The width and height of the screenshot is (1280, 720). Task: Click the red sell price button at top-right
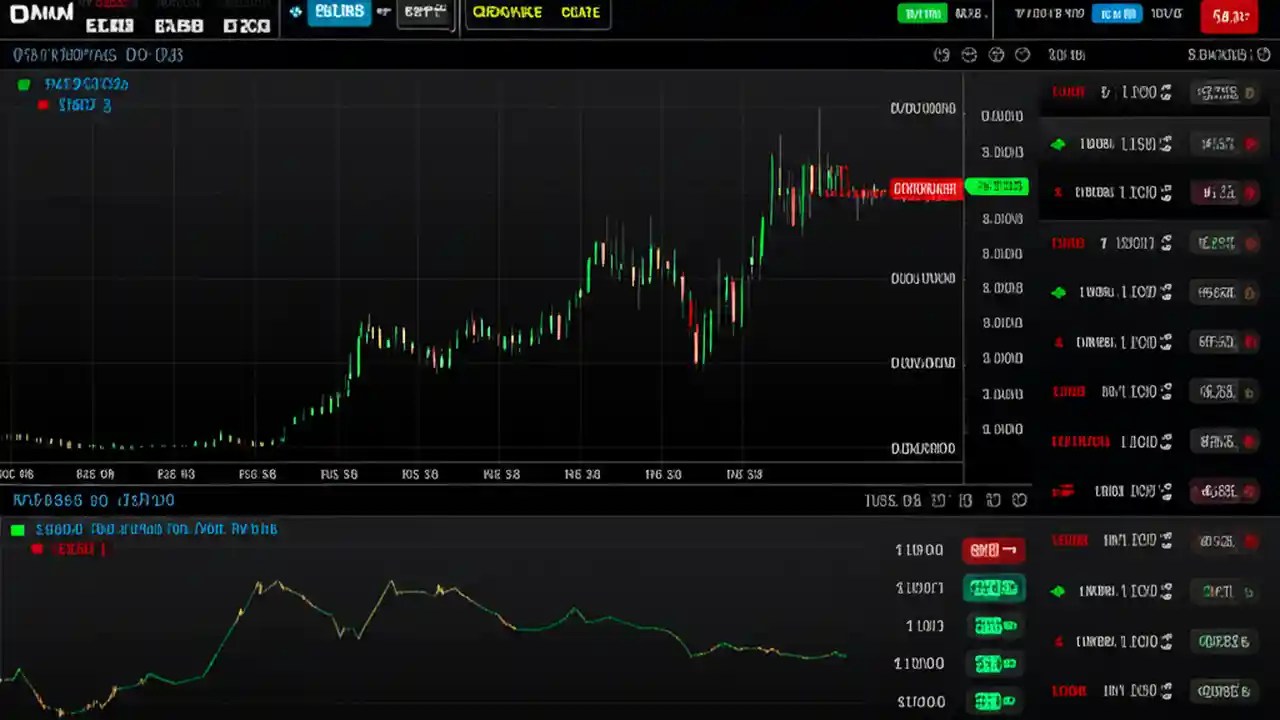pos(1229,16)
